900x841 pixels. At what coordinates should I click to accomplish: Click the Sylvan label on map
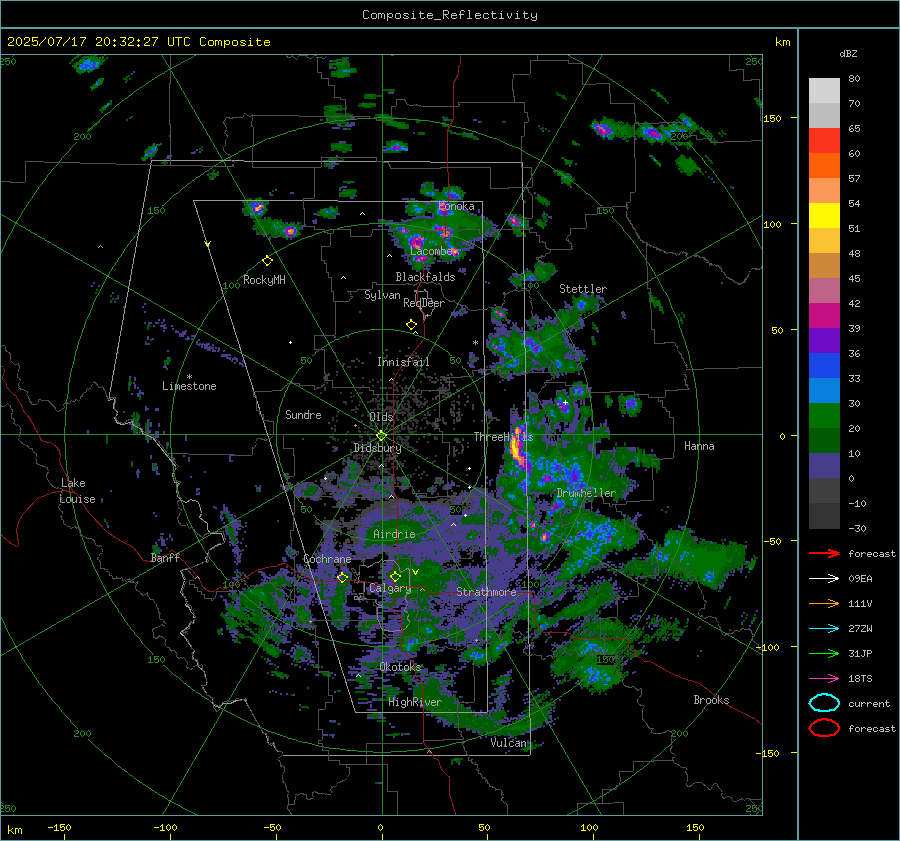(x=382, y=295)
